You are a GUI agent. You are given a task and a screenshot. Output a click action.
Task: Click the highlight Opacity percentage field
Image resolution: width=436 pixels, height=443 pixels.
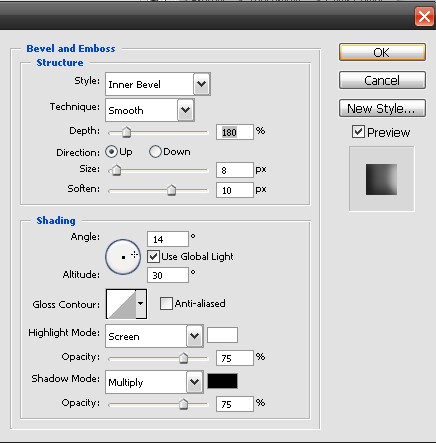pyautogui.click(x=235, y=358)
